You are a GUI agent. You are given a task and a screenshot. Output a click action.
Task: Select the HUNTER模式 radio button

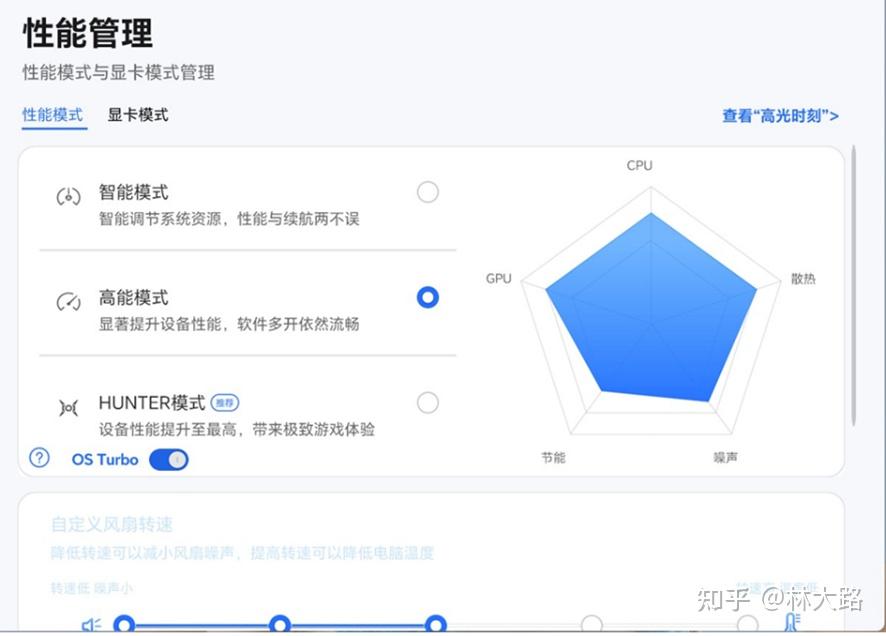428,403
